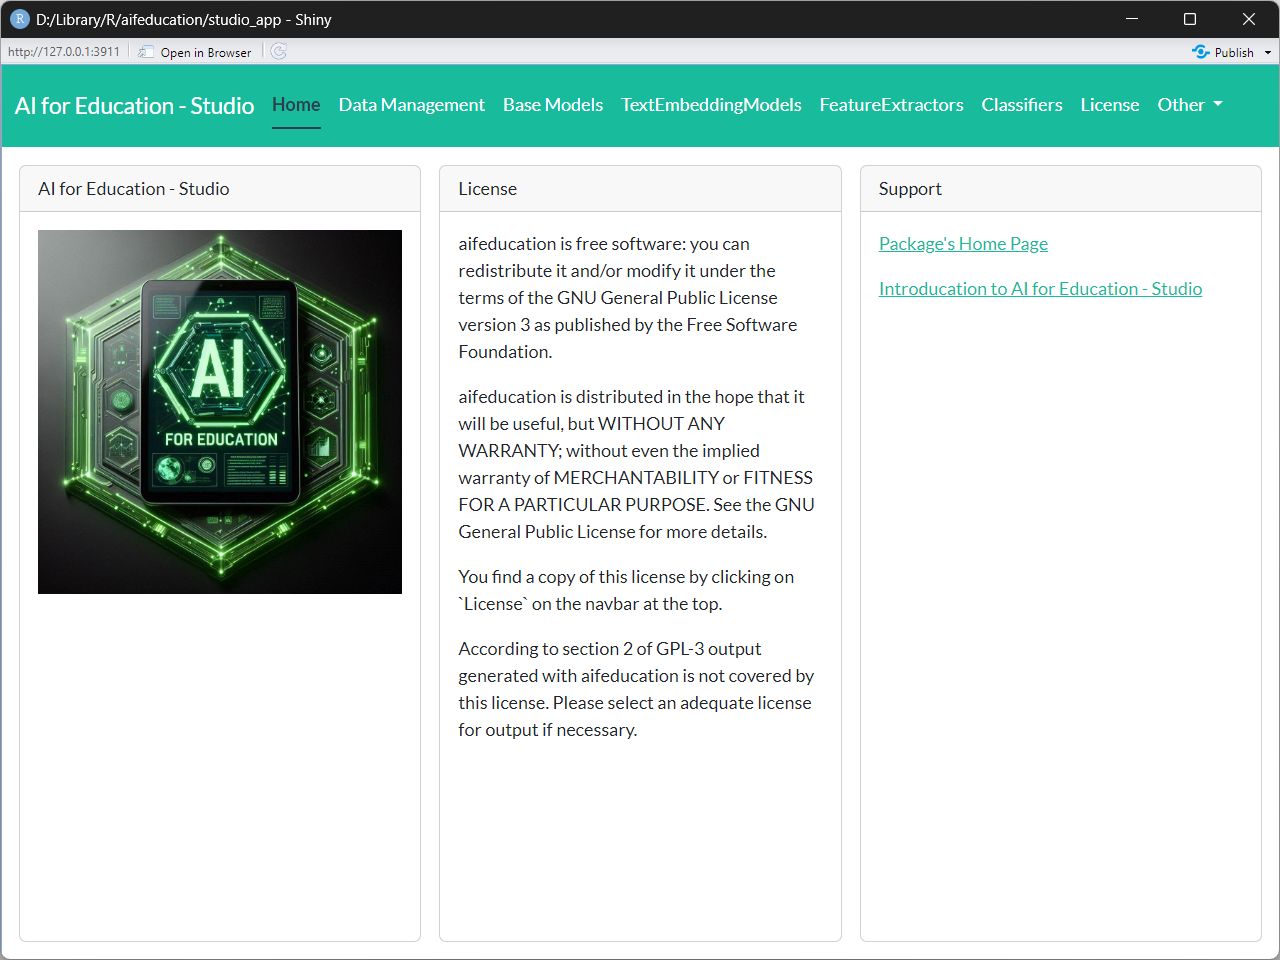This screenshot has width=1280, height=960.
Task: Open the Package's Home Page link
Action: pyautogui.click(x=963, y=244)
